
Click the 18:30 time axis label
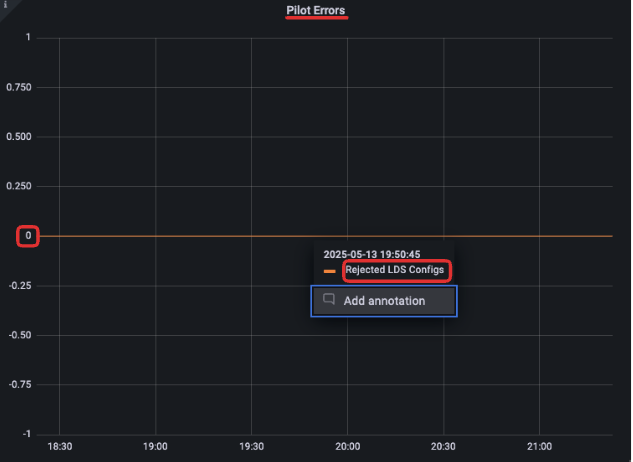pyautogui.click(x=60, y=446)
